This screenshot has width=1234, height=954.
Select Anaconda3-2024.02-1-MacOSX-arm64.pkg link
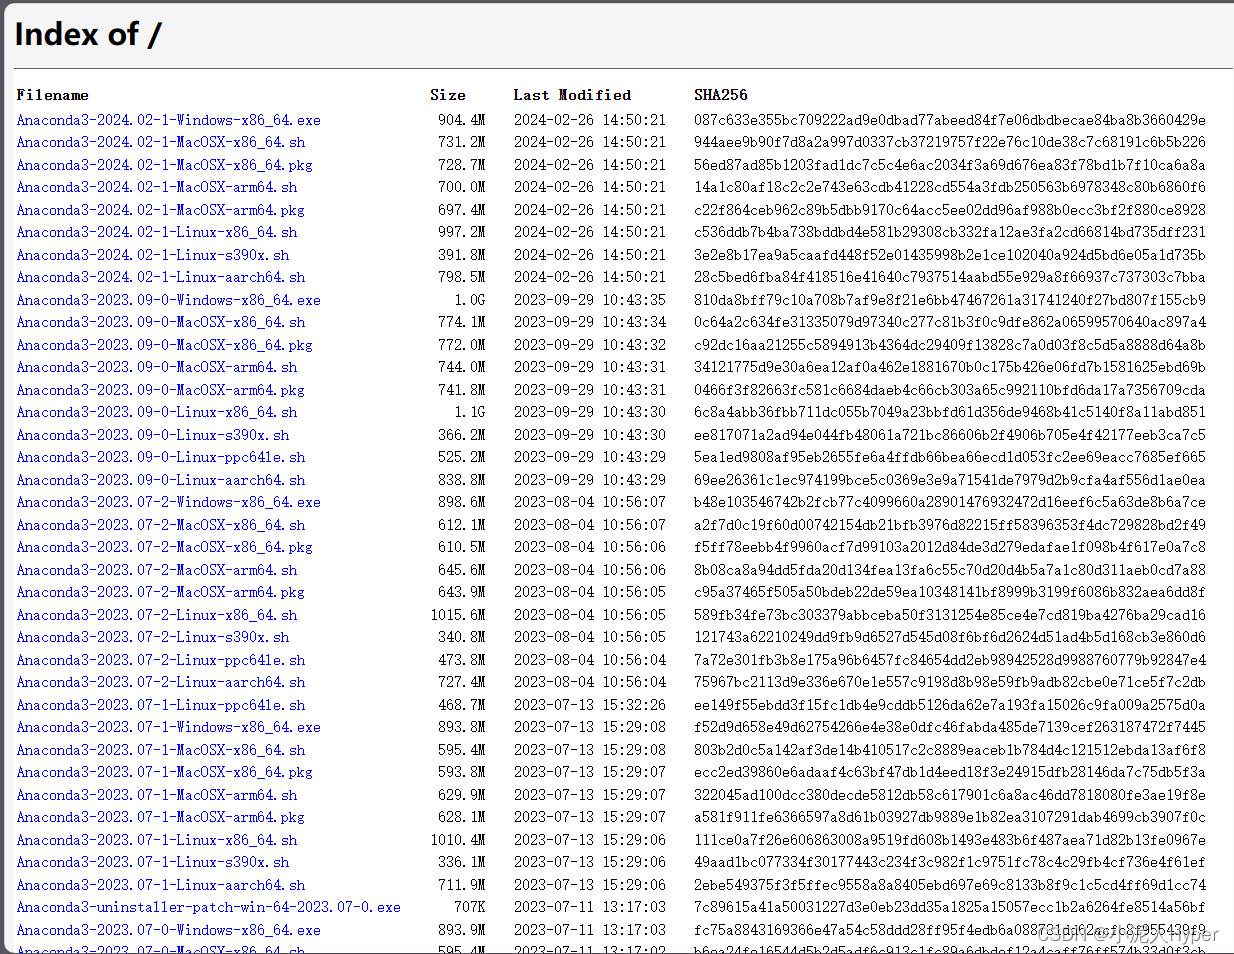point(160,210)
